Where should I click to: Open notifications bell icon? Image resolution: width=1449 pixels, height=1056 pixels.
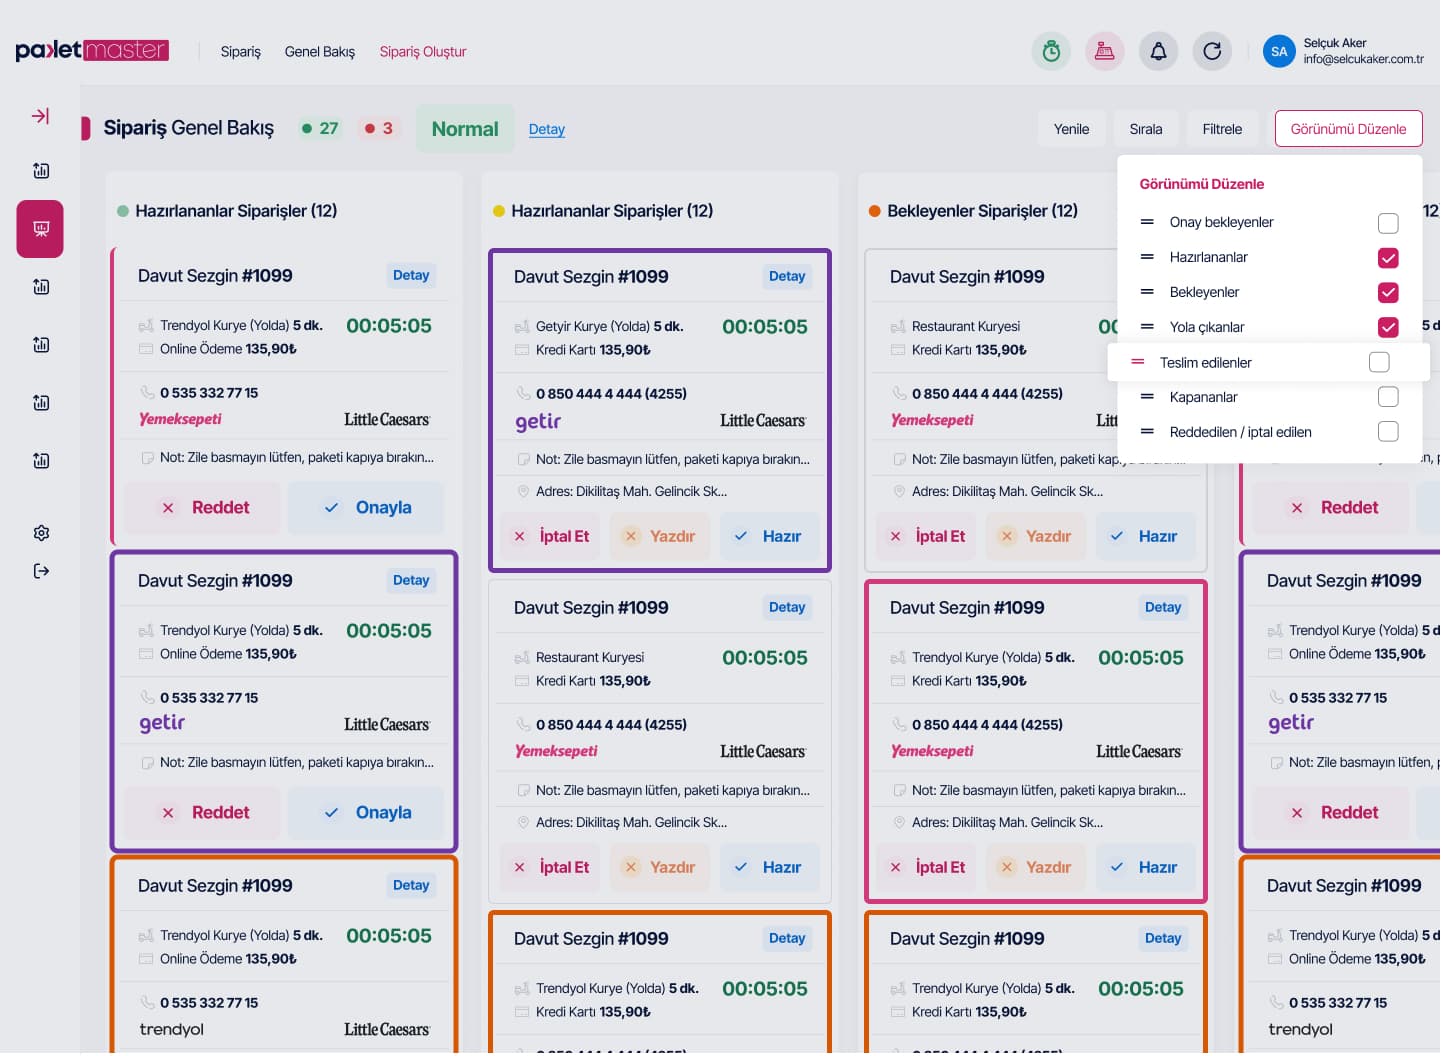1158,51
